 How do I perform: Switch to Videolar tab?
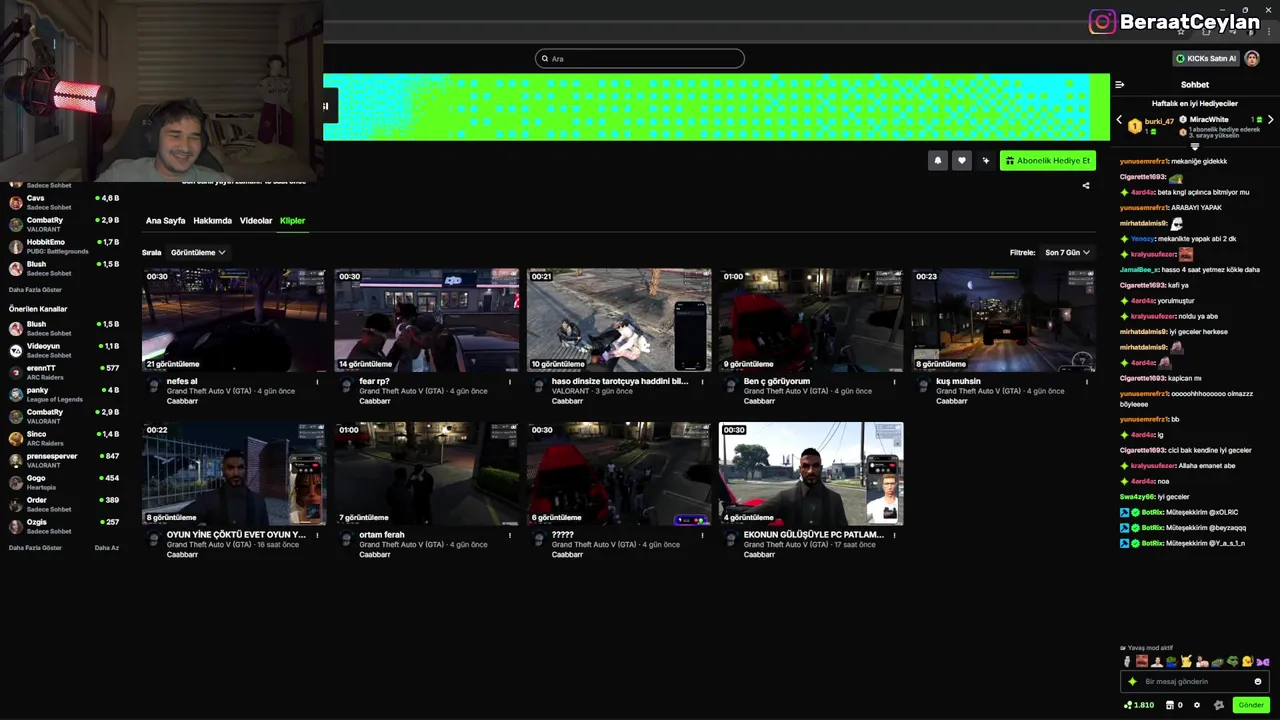tap(256, 221)
